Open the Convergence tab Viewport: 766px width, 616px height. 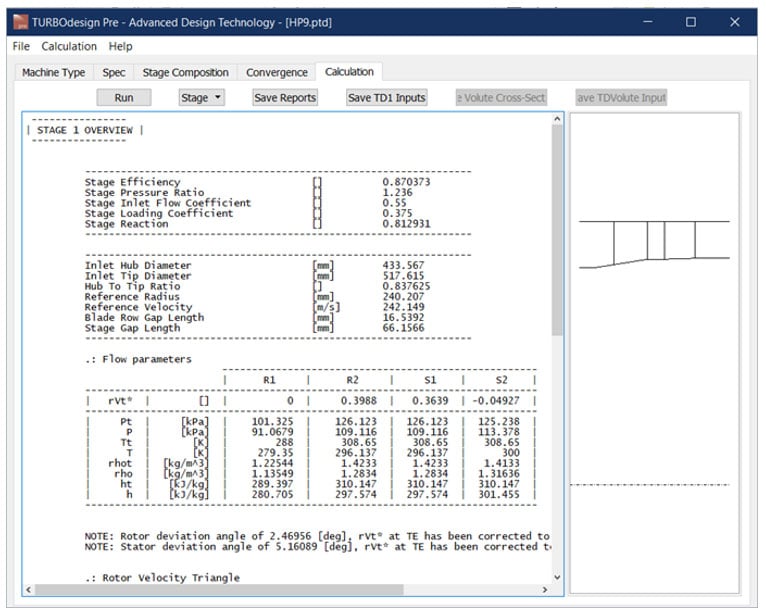tap(277, 73)
